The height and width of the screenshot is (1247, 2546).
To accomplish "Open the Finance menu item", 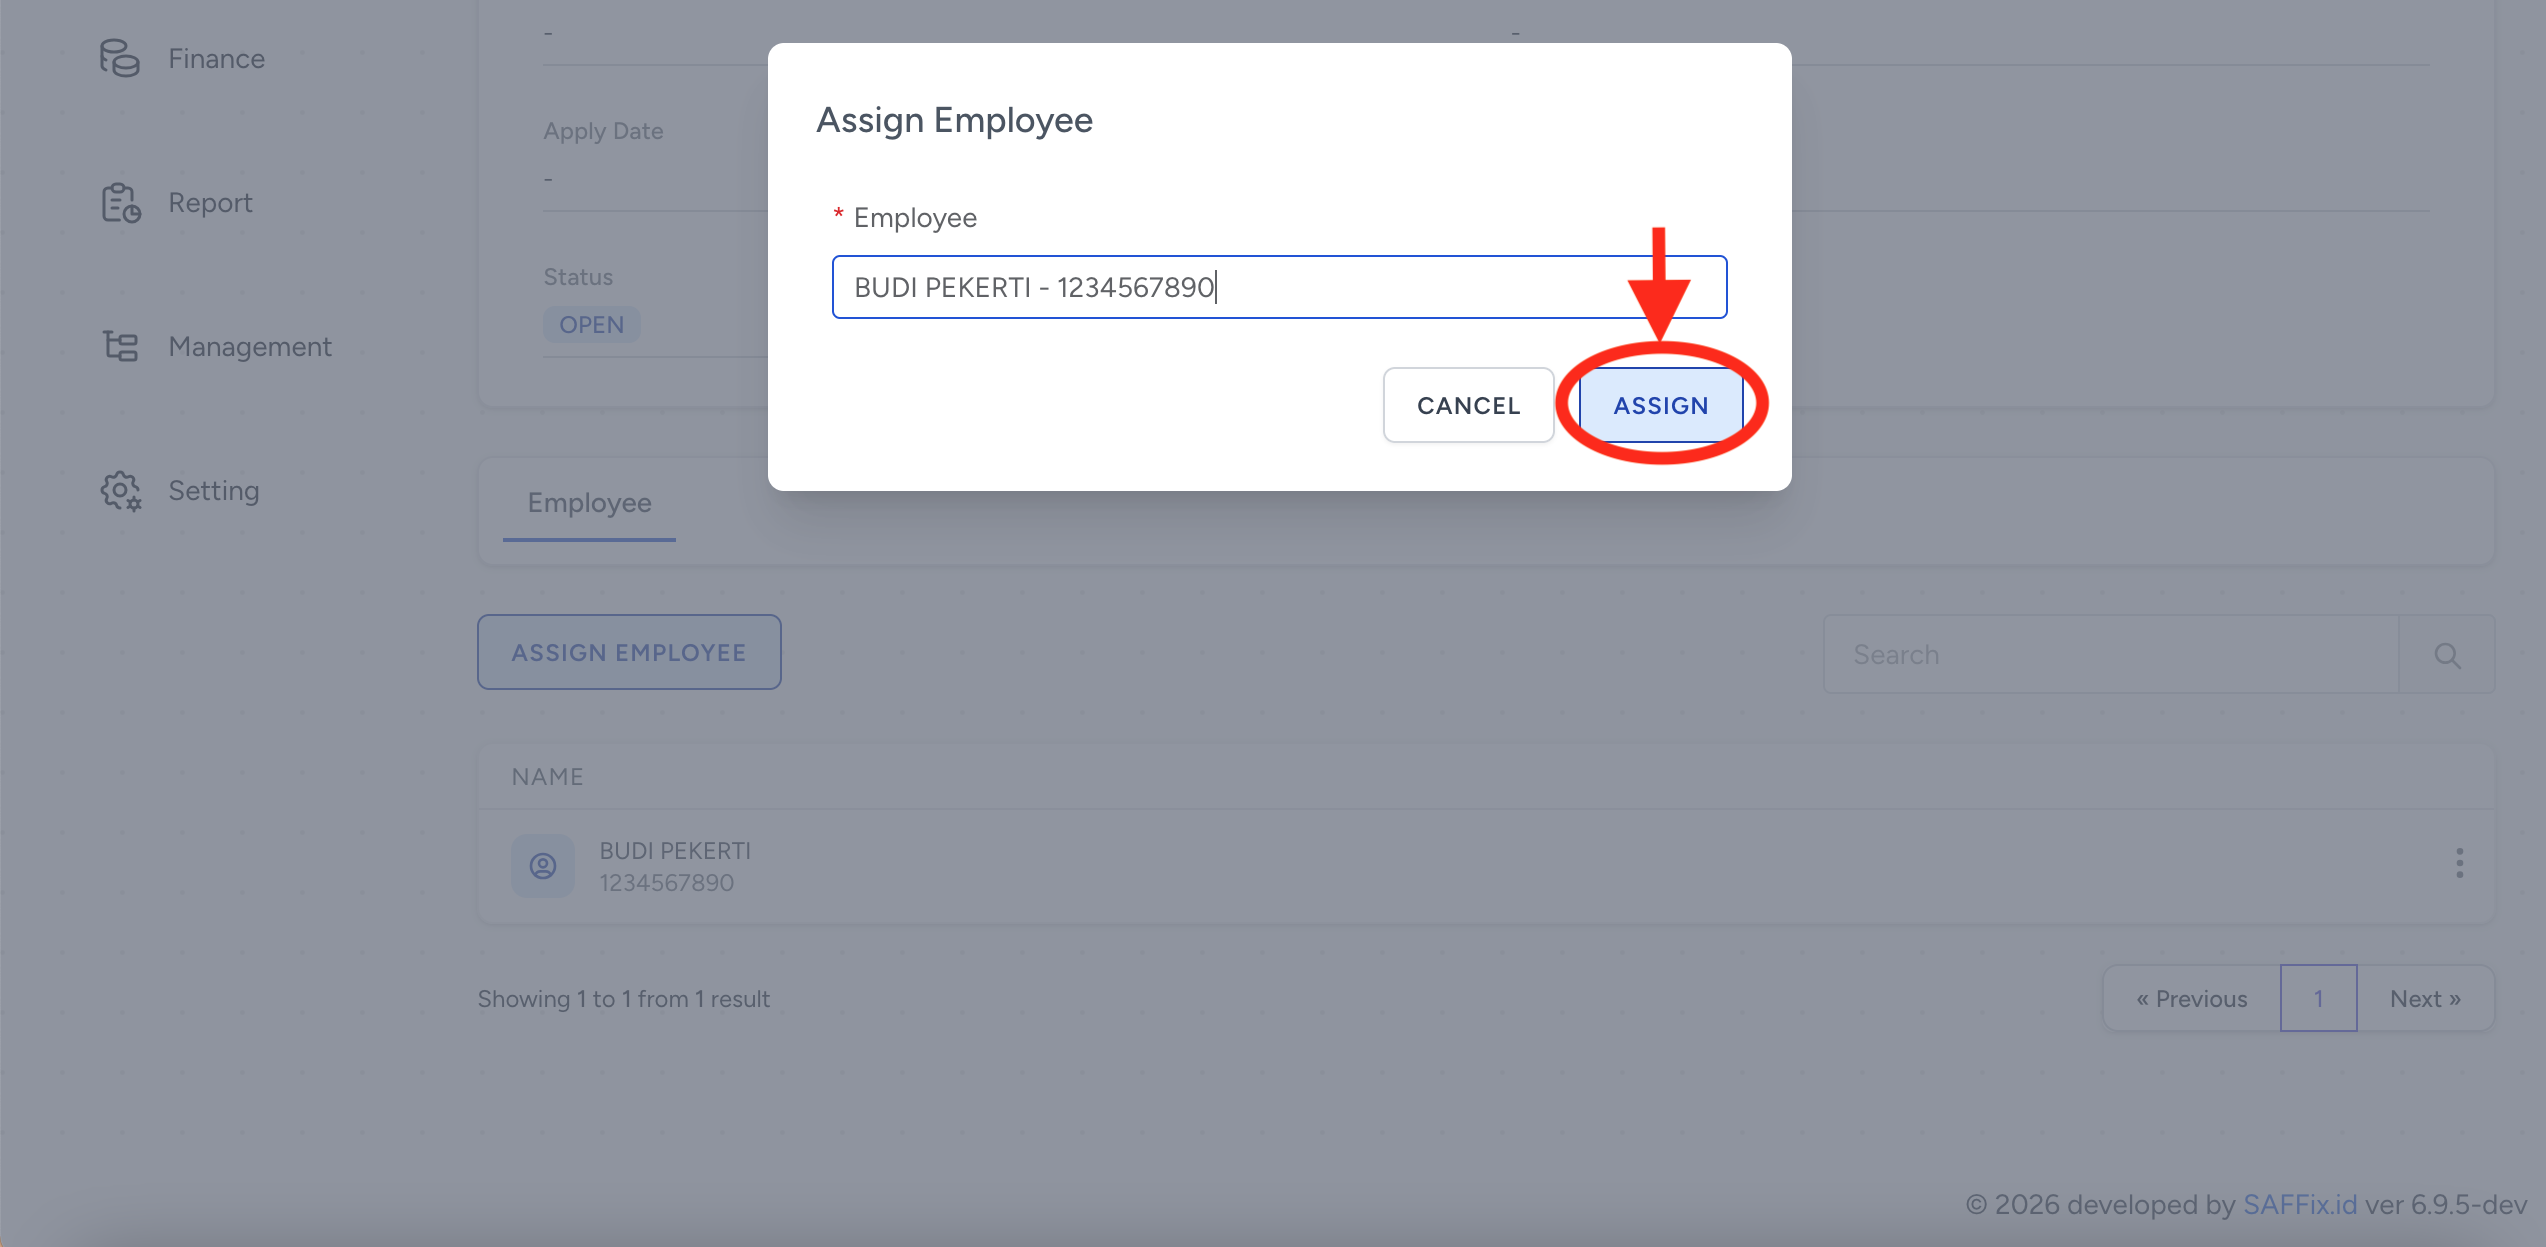I will tap(216, 59).
